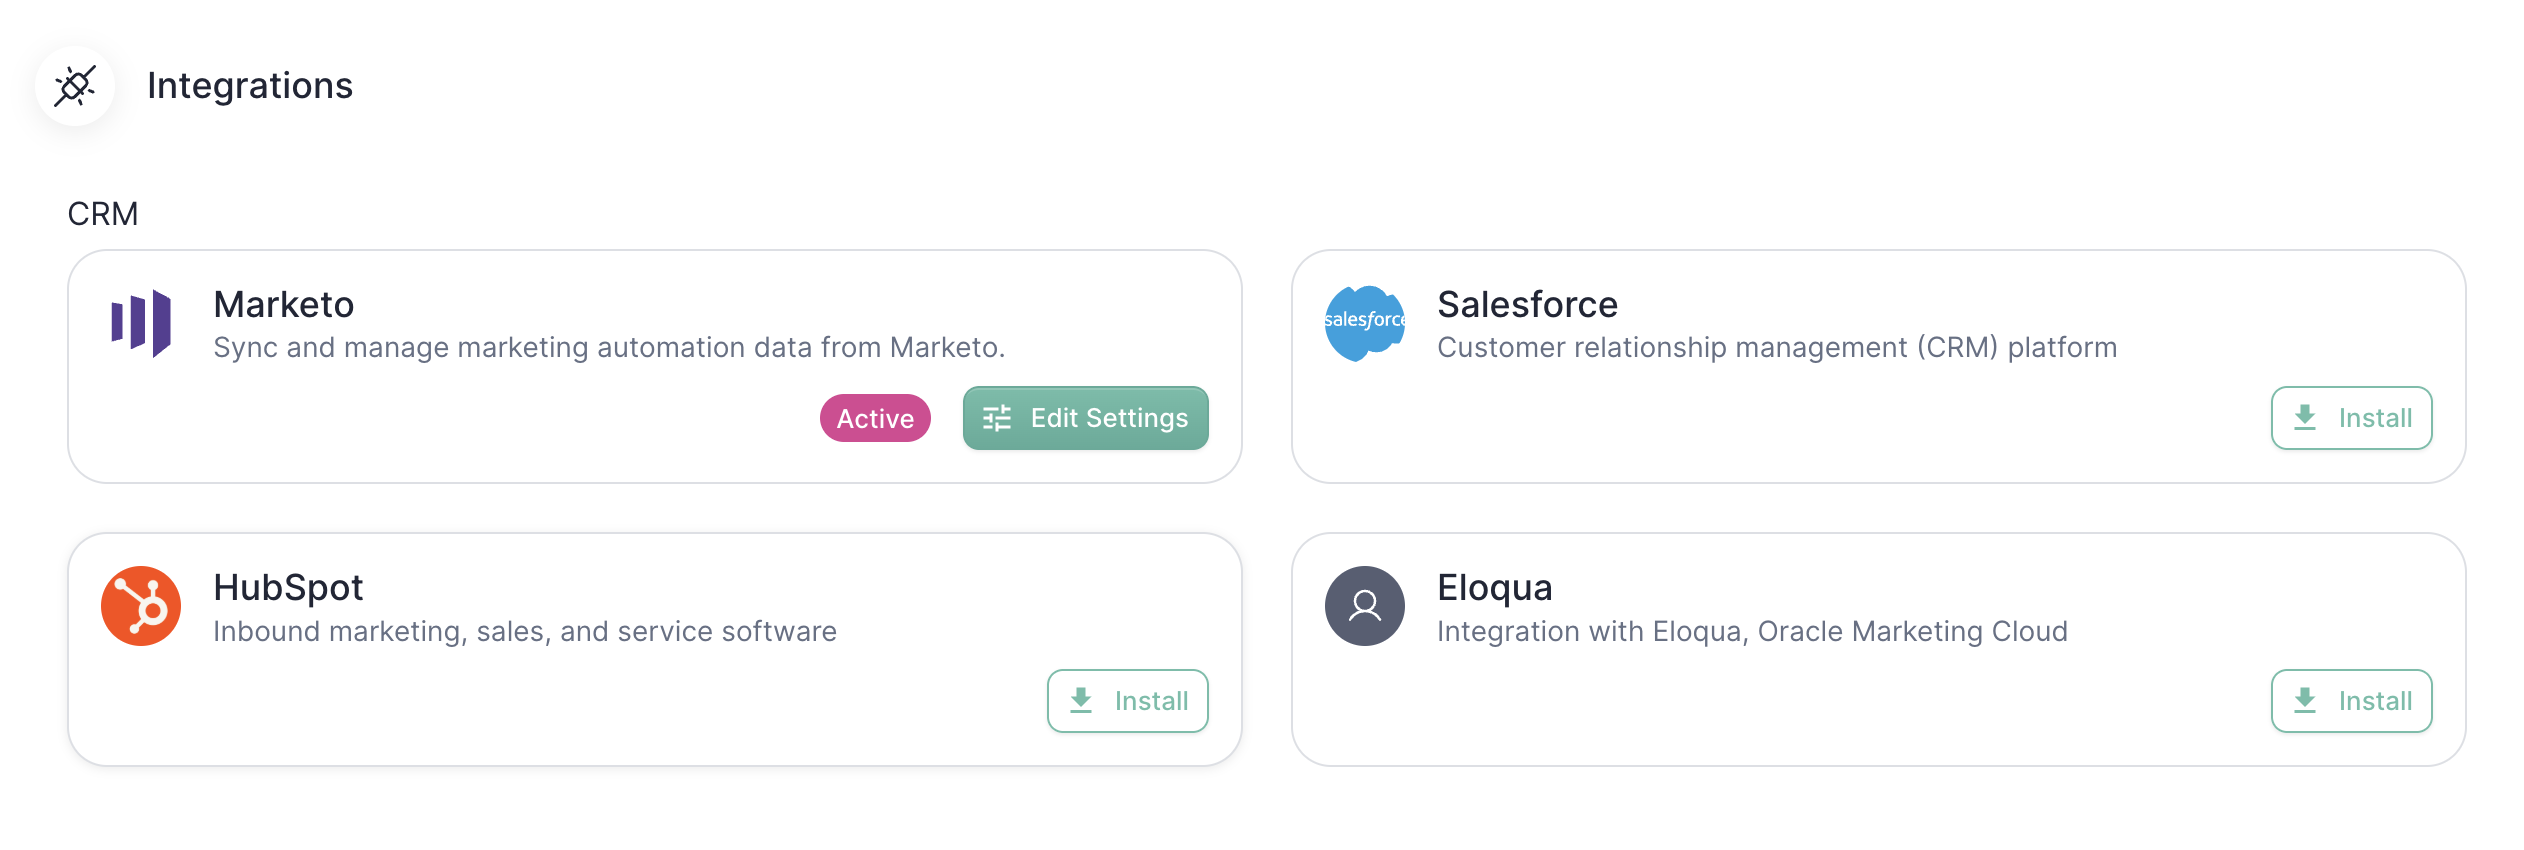Screen dimensions: 2524x850
Task: Select the HubSpot card title
Action: coord(288,588)
